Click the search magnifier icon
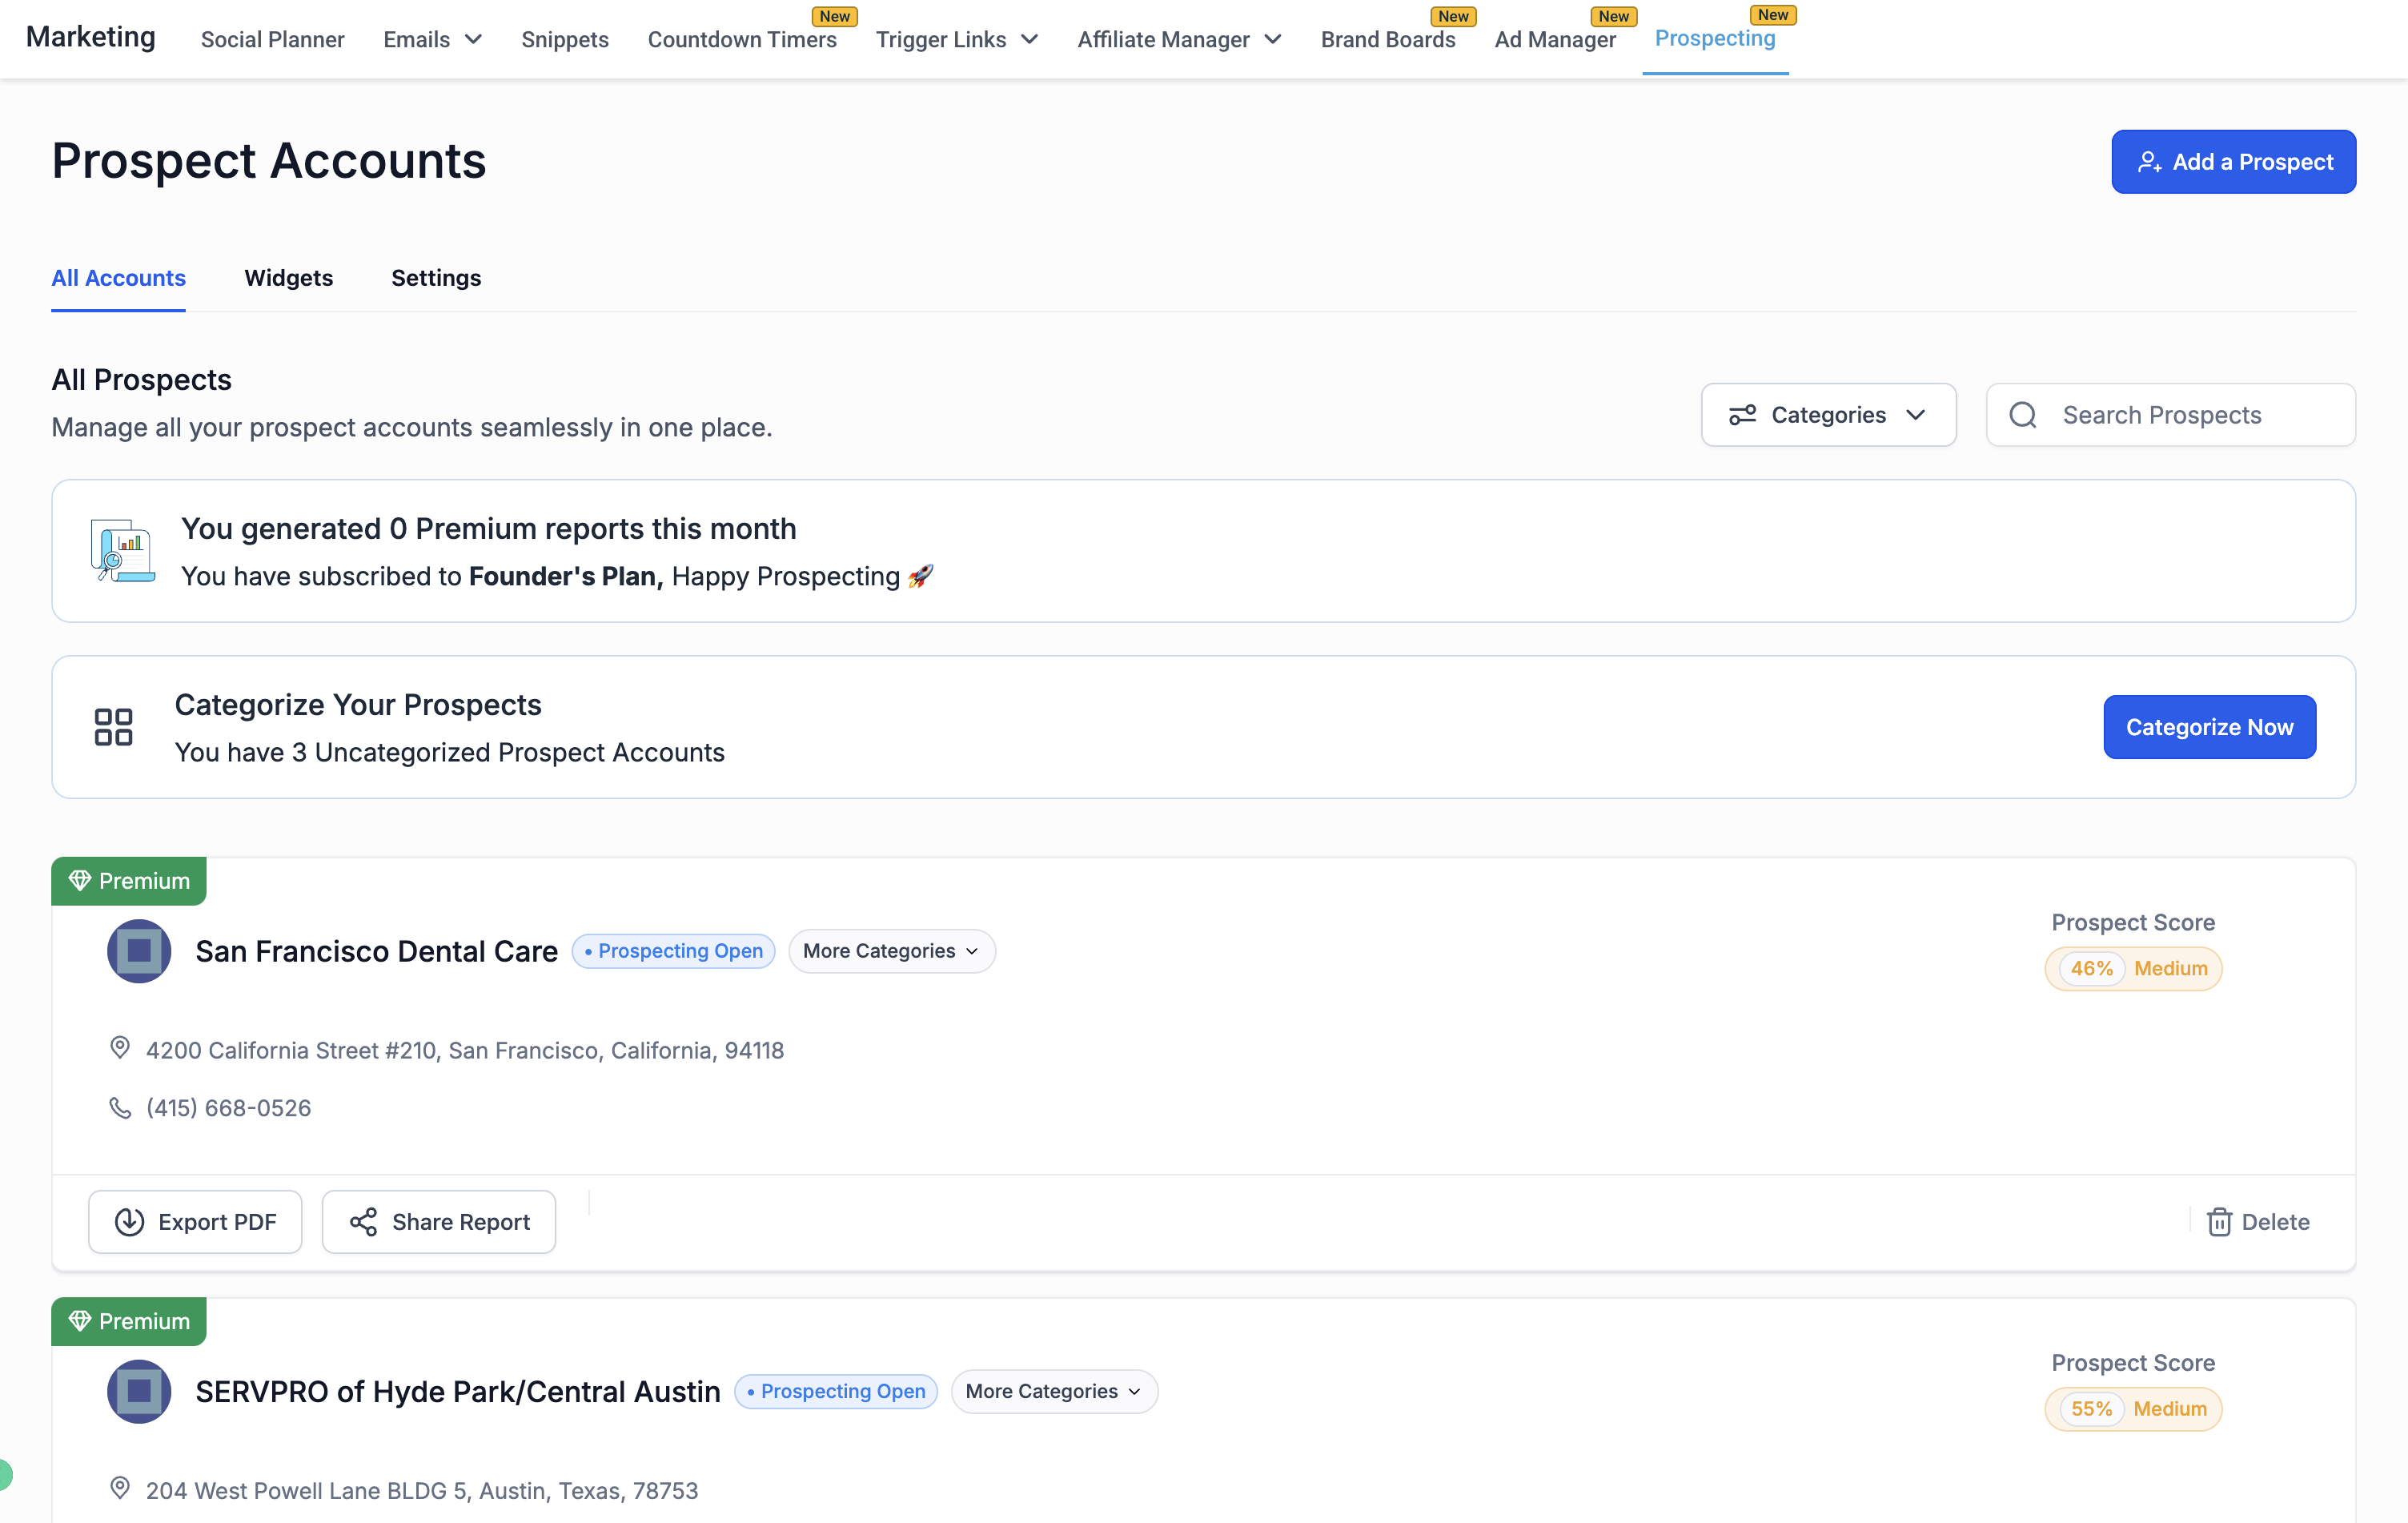 [x=2023, y=415]
